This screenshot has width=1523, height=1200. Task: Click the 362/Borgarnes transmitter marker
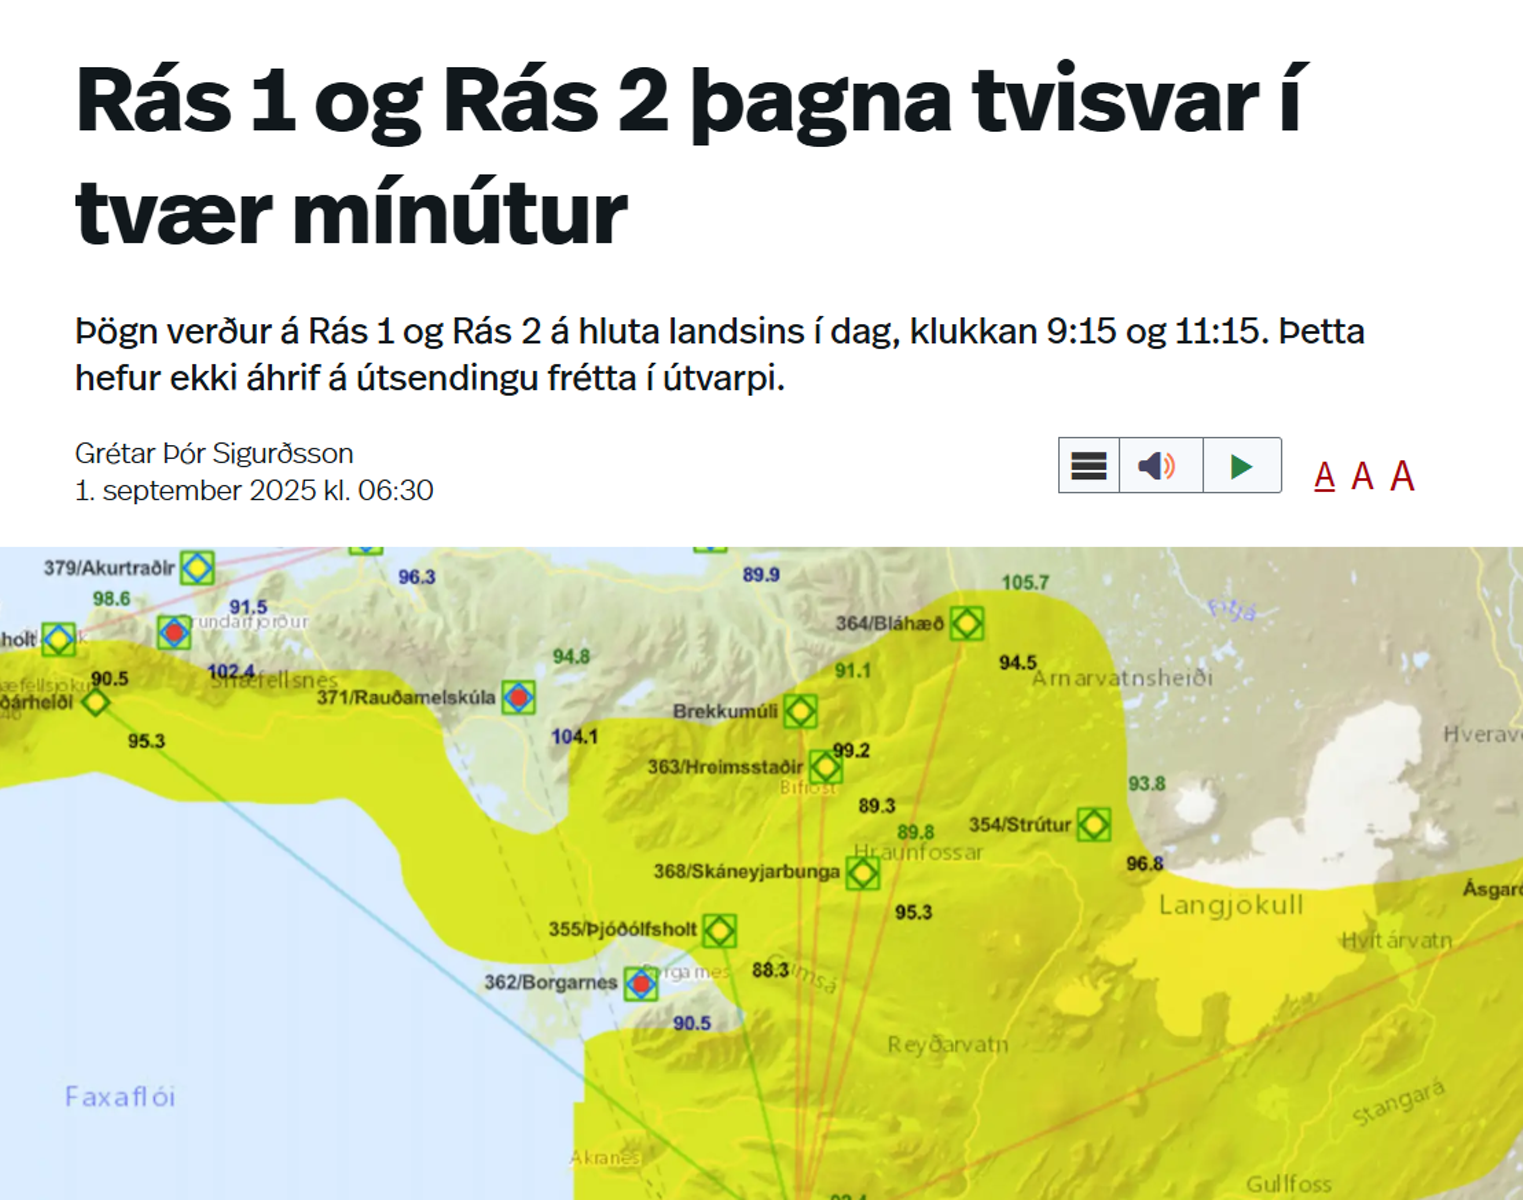[641, 984]
